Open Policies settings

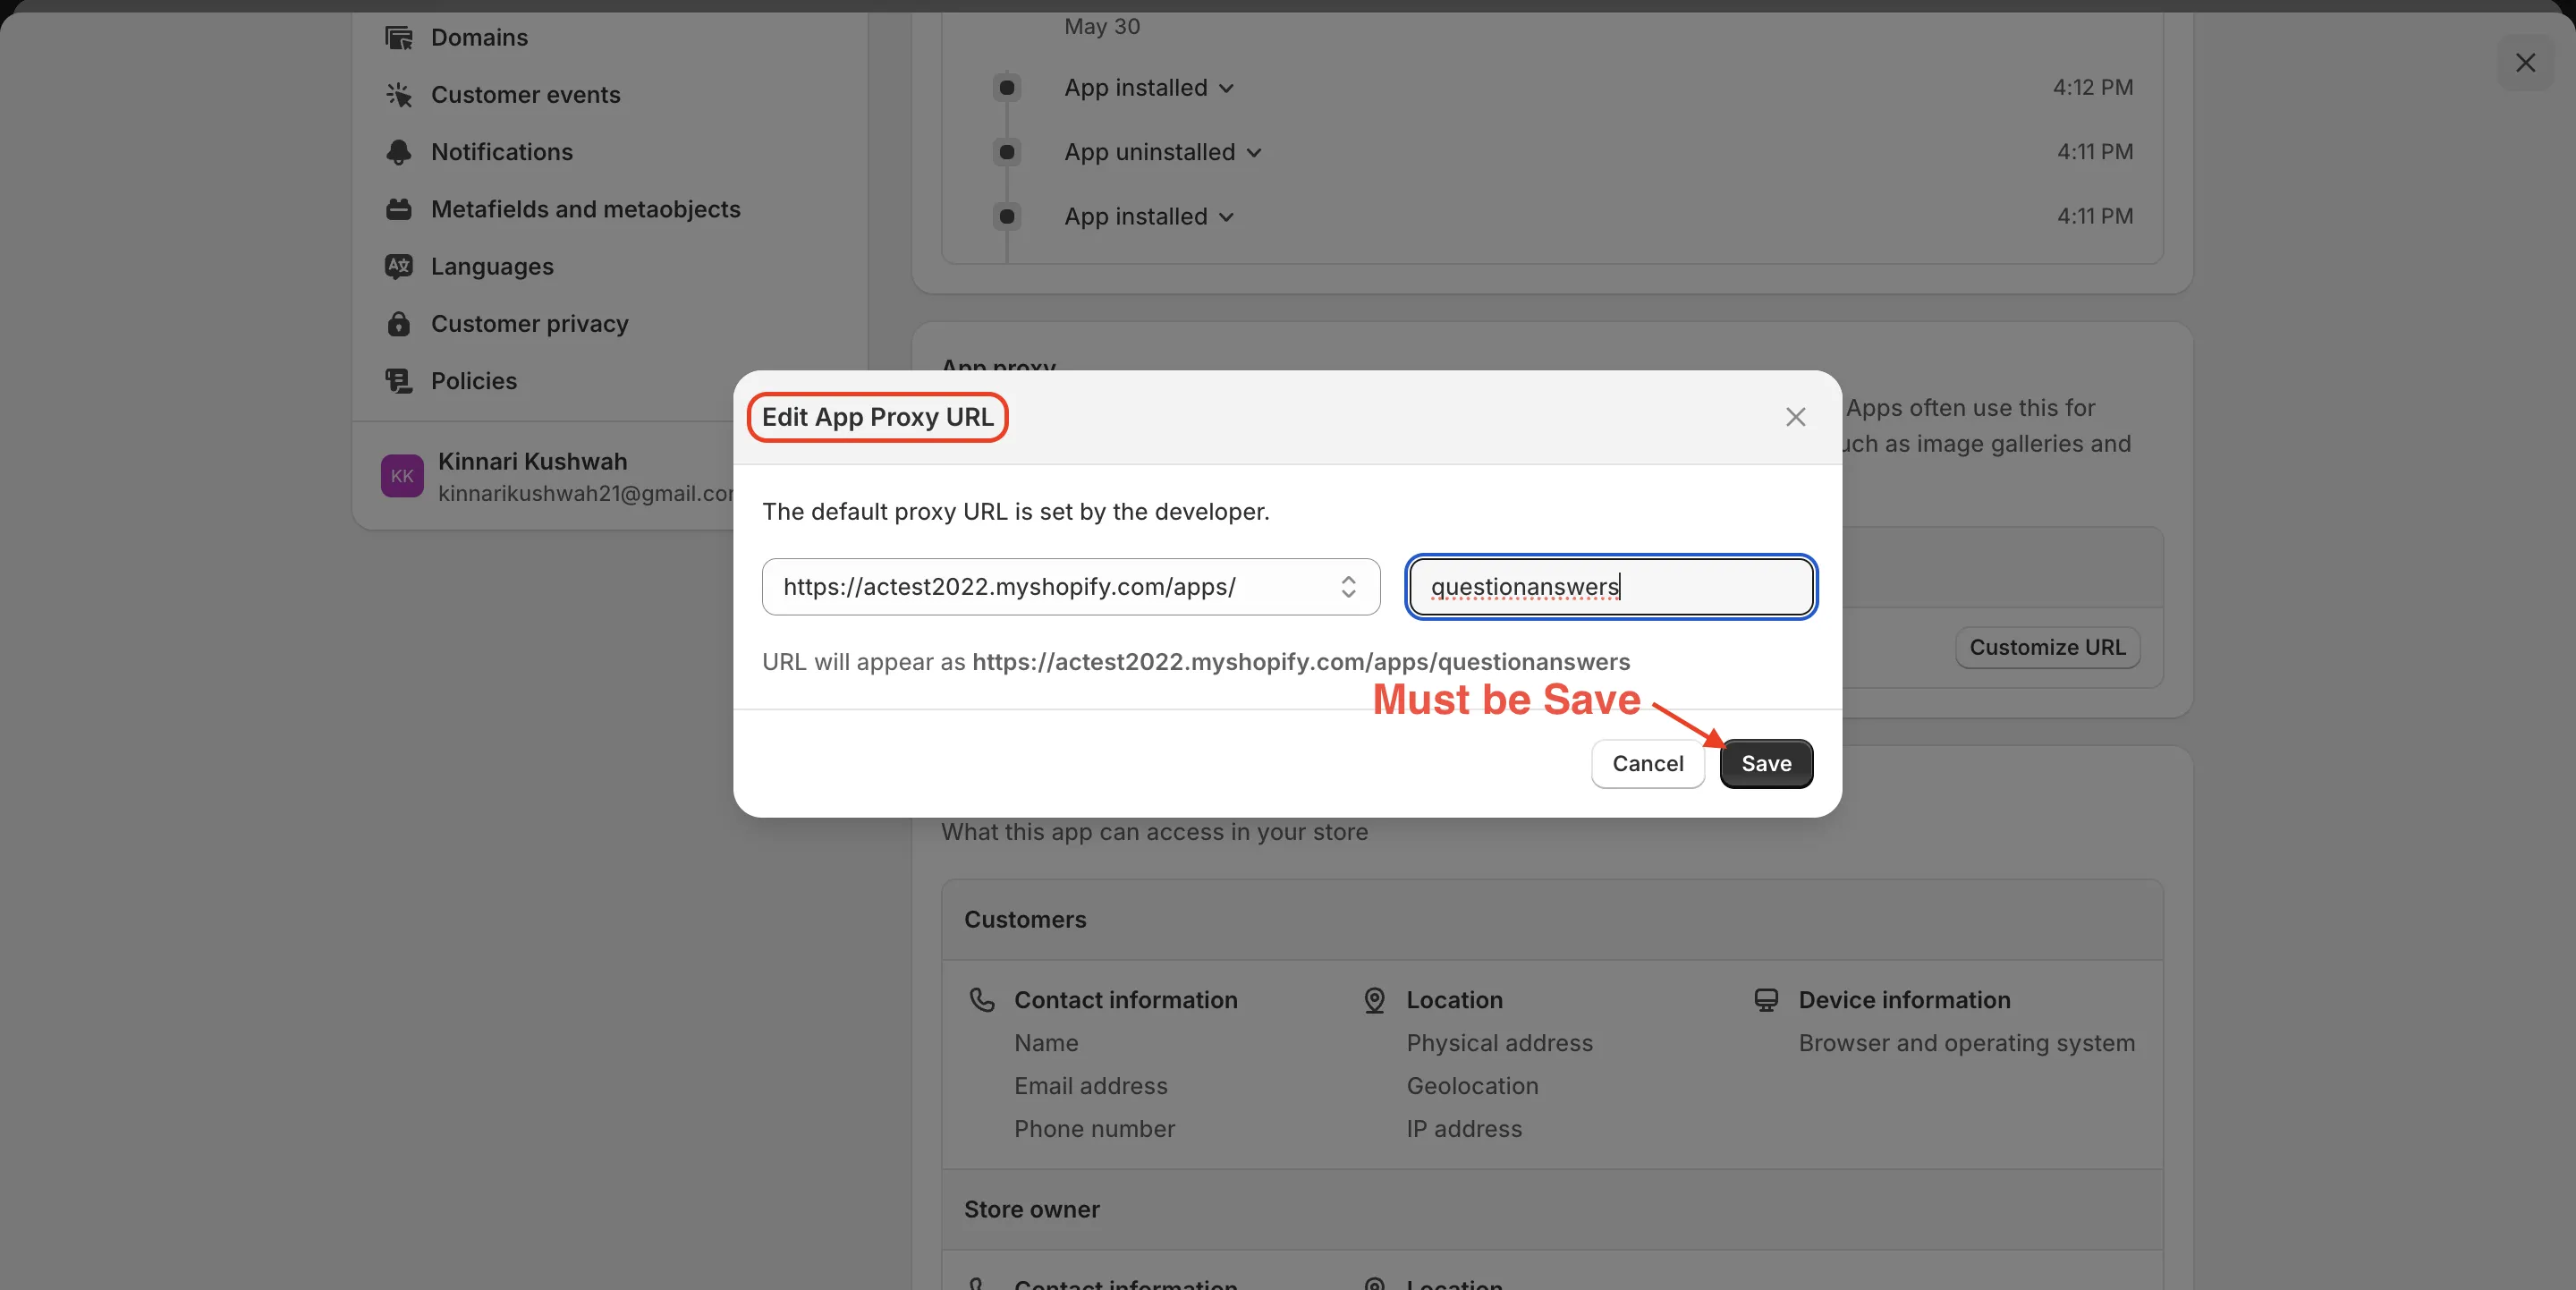[474, 381]
